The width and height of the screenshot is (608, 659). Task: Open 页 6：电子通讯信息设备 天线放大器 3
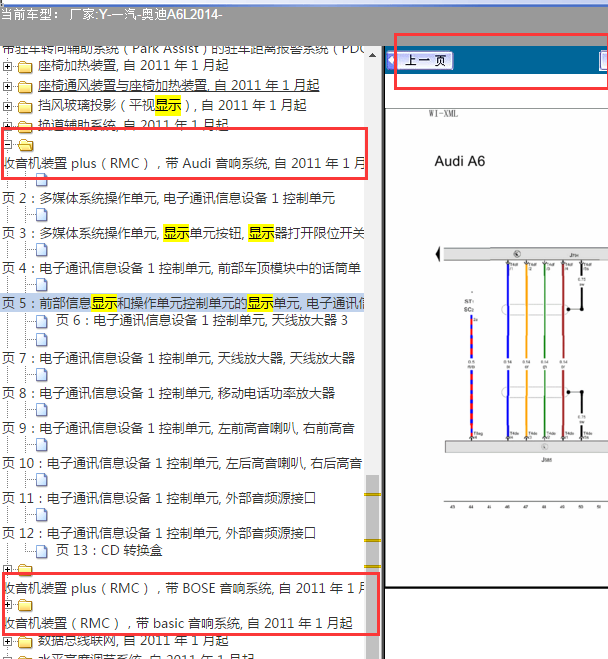[202, 320]
